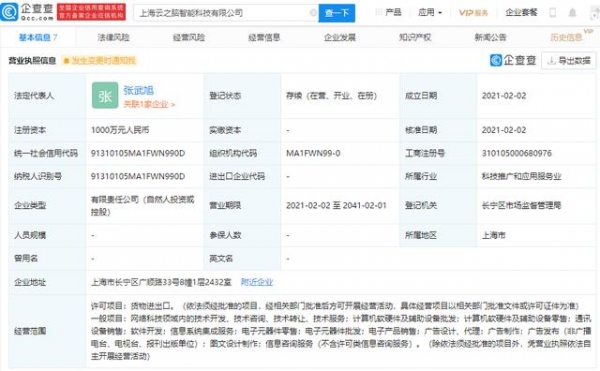The height and width of the screenshot is (371, 600).
Task: Select organization code MA1FWN99-0
Action: pos(313,153)
